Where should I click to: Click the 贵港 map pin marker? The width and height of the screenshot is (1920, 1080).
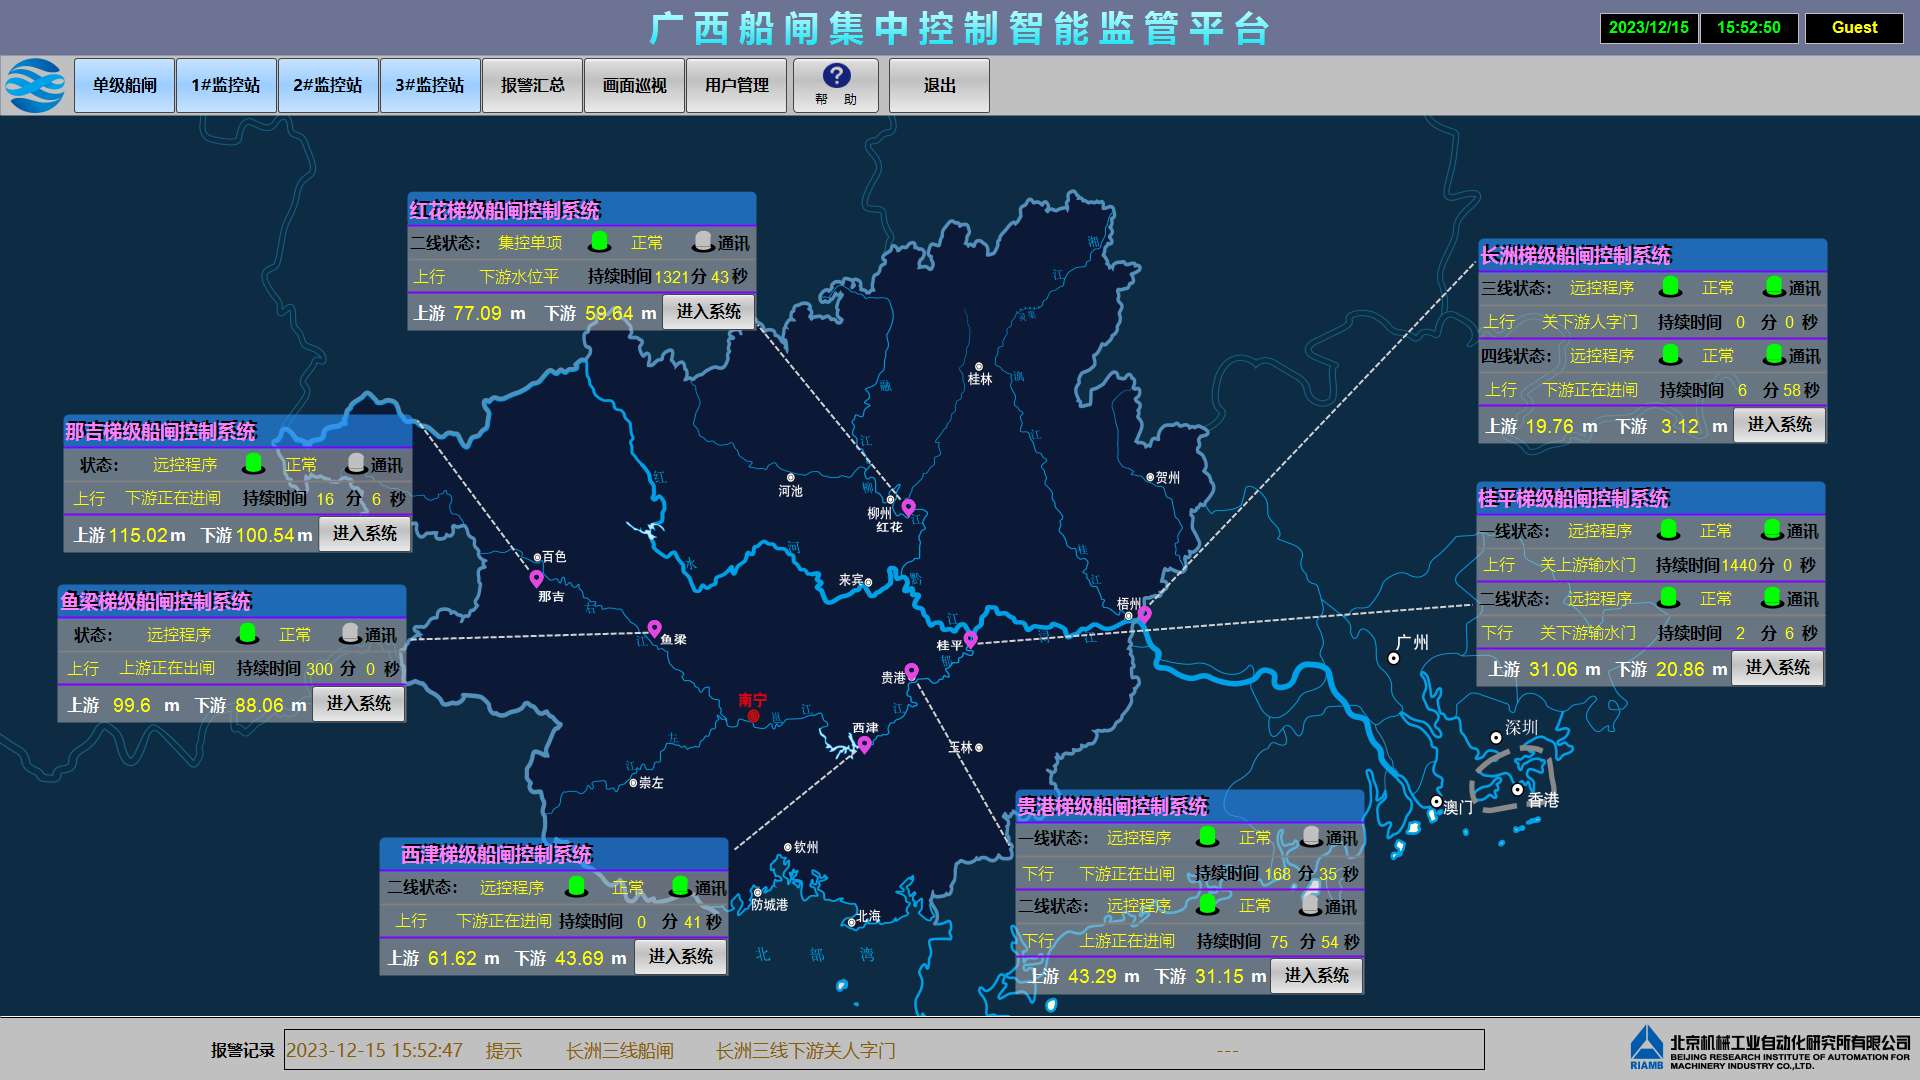[911, 671]
